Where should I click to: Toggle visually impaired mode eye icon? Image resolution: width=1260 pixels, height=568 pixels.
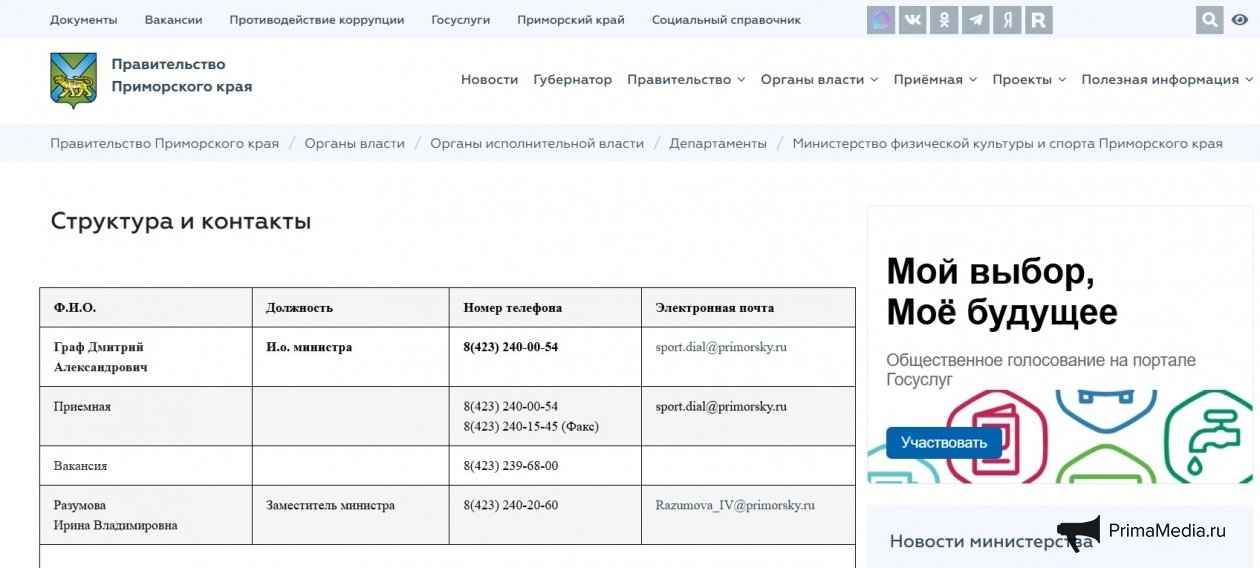tap(1240, 20)
